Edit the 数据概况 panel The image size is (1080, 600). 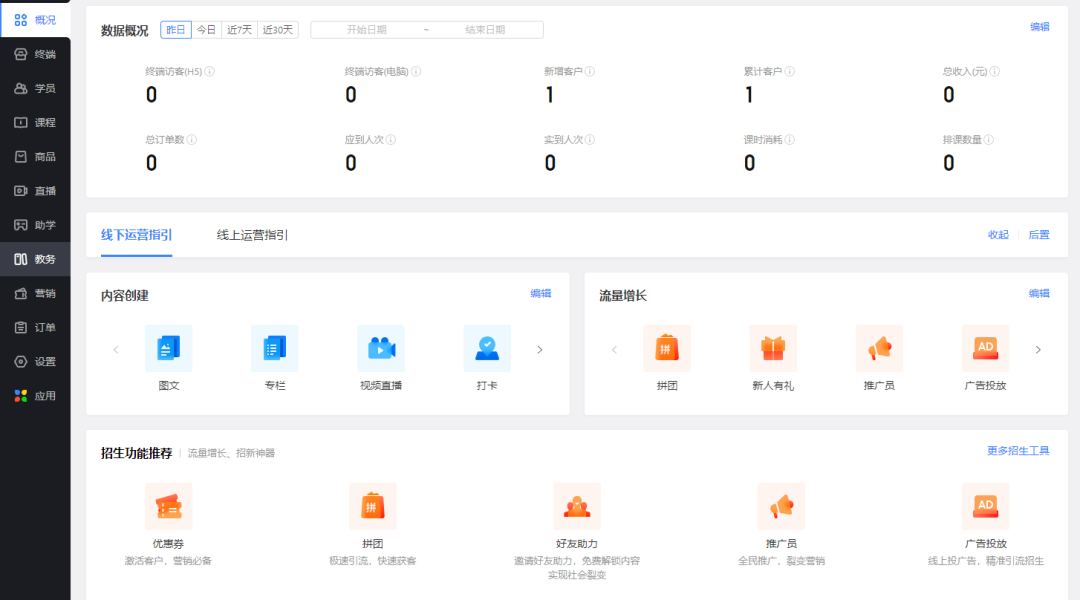pyautogui.click(x=1039, y=27)
